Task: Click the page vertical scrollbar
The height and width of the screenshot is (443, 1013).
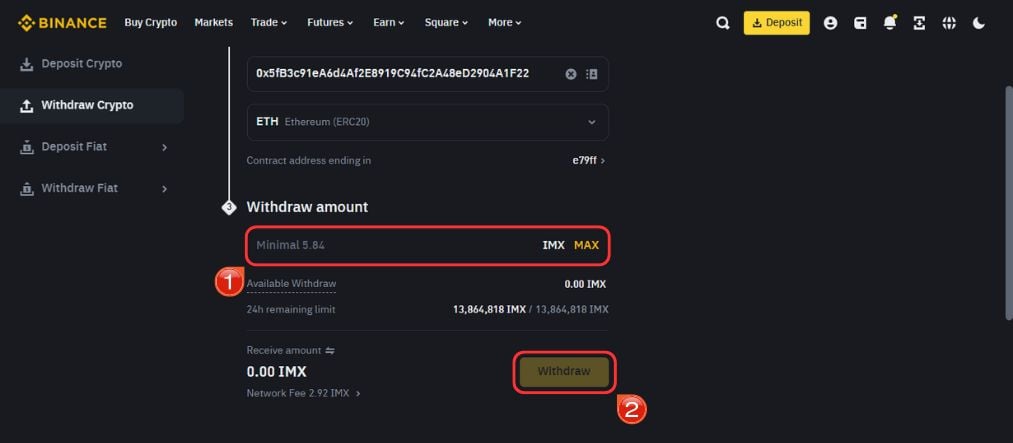Action: click(x=1008, y=201)
